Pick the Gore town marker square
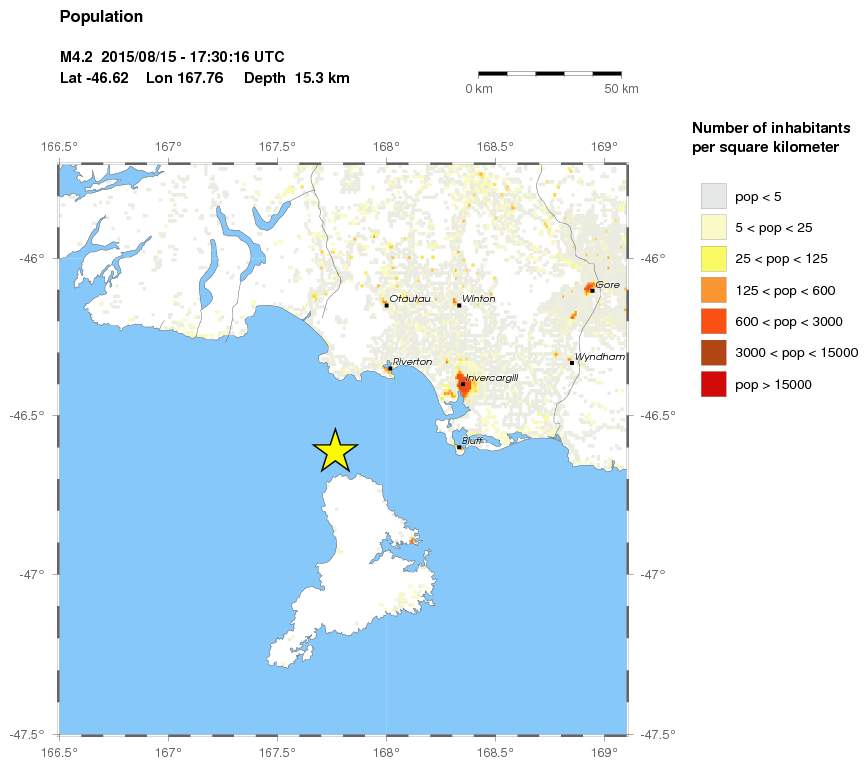The height and width of the screenshot is (767, 868). 592,291
